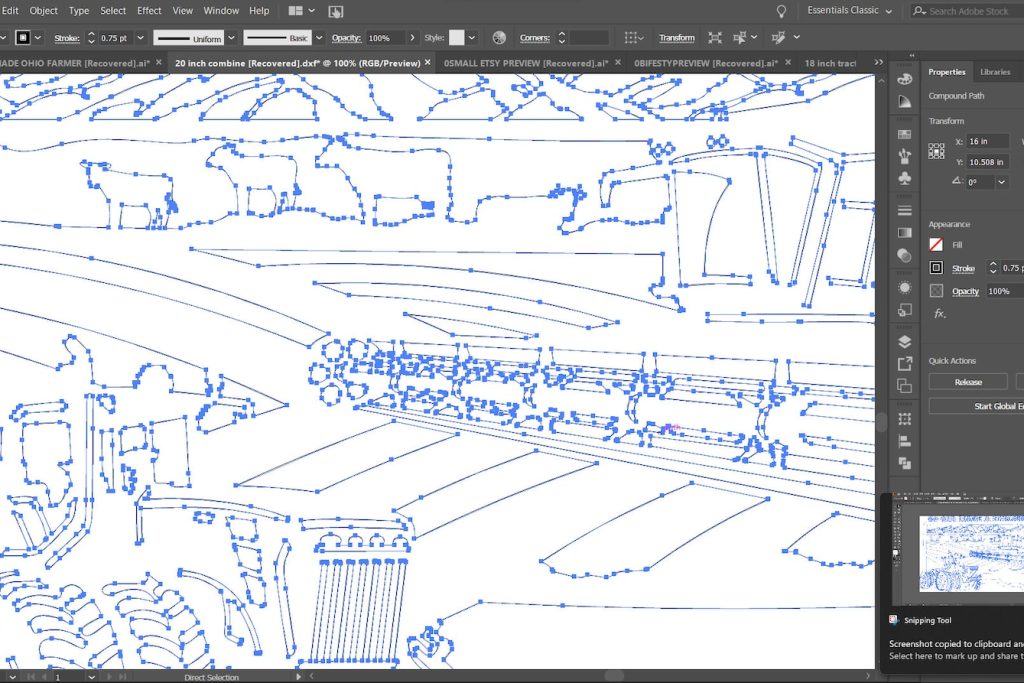Viewport: 1024px width, 683px height.
Task: Open the Gradient panel icon
Action: tap(905, 233)
